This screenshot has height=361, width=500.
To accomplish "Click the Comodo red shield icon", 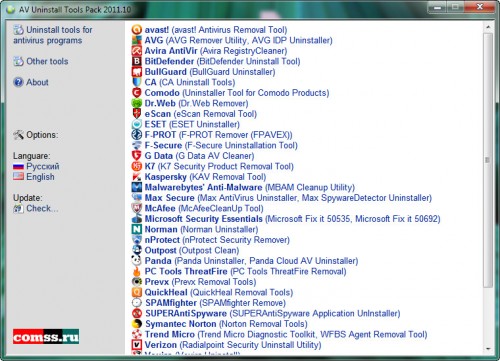I will [x=137, y=93].
